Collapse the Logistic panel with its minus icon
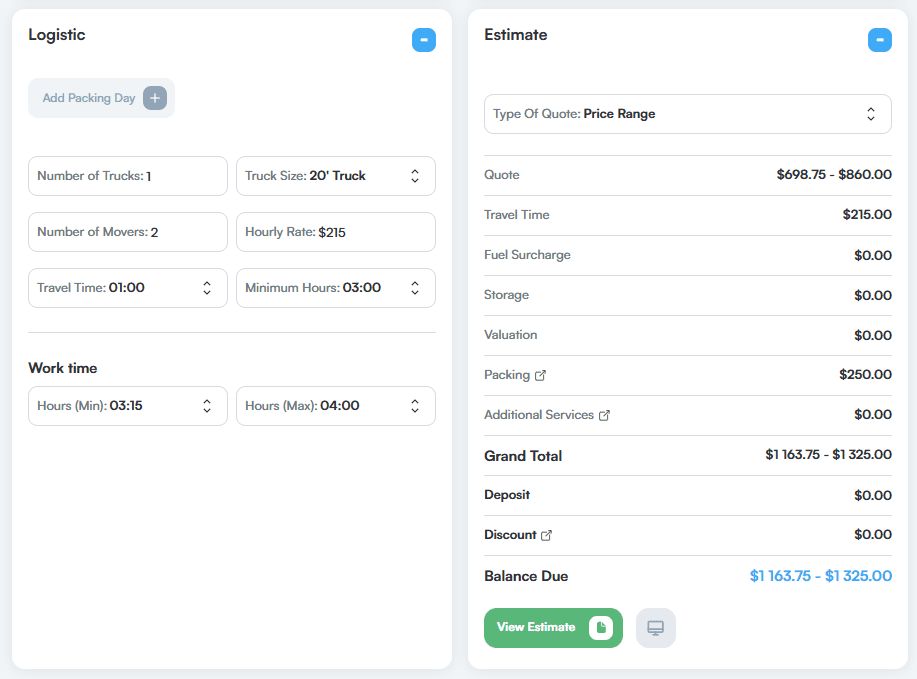917x679 pixels. (424, 40)
